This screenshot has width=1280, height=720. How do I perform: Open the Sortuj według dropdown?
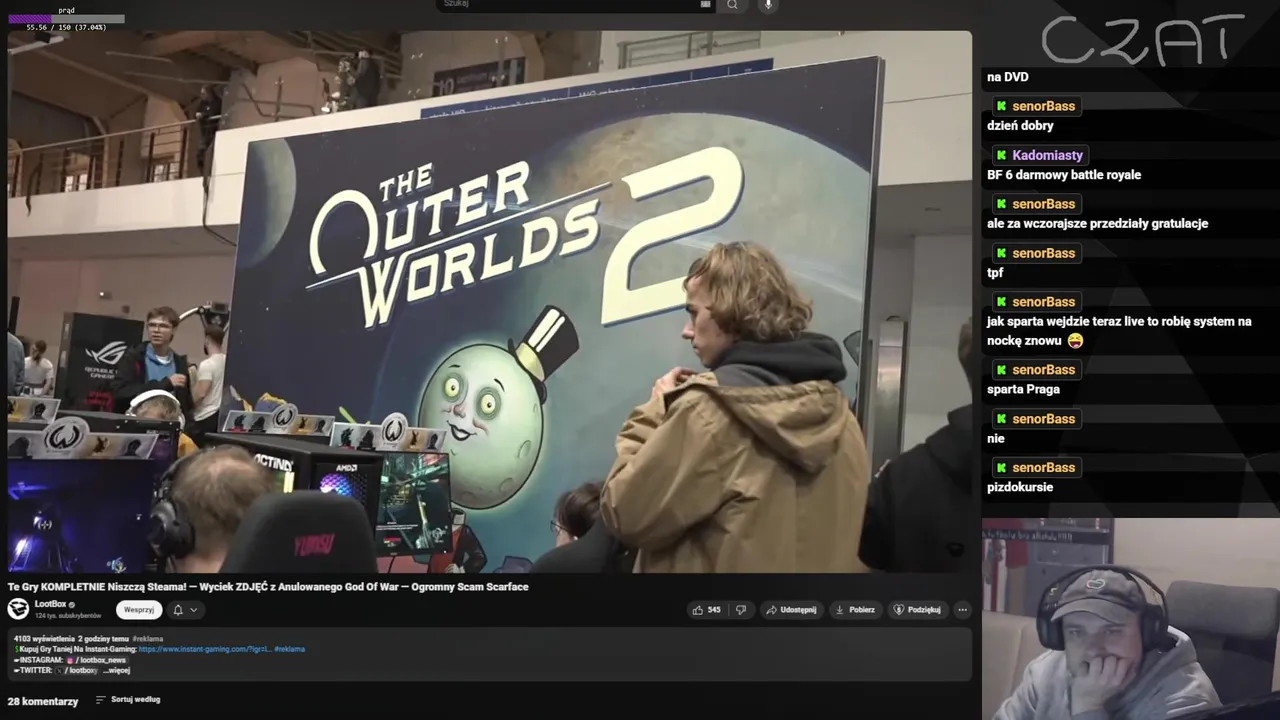128,700
